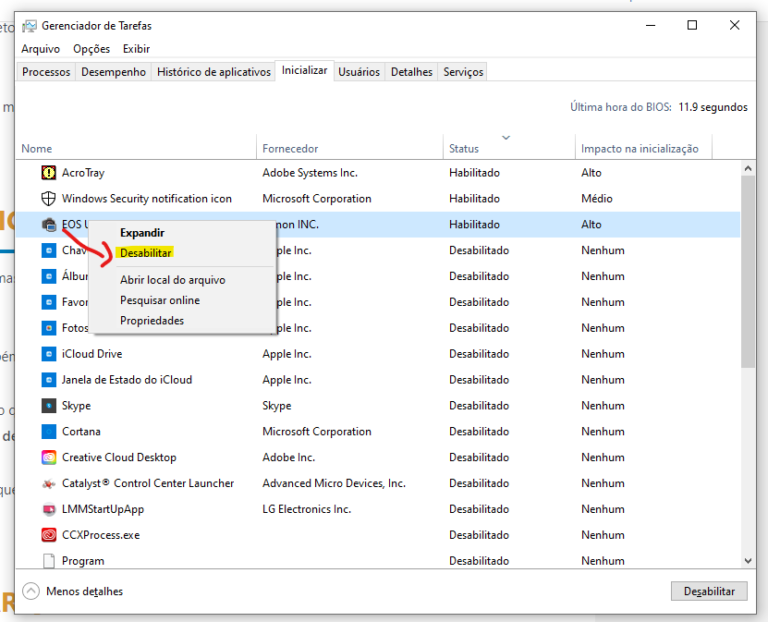The height and width of the screenshot is (622, 768).
Task: Click the AcroTray startup item icon
Action: click(49, 173)
